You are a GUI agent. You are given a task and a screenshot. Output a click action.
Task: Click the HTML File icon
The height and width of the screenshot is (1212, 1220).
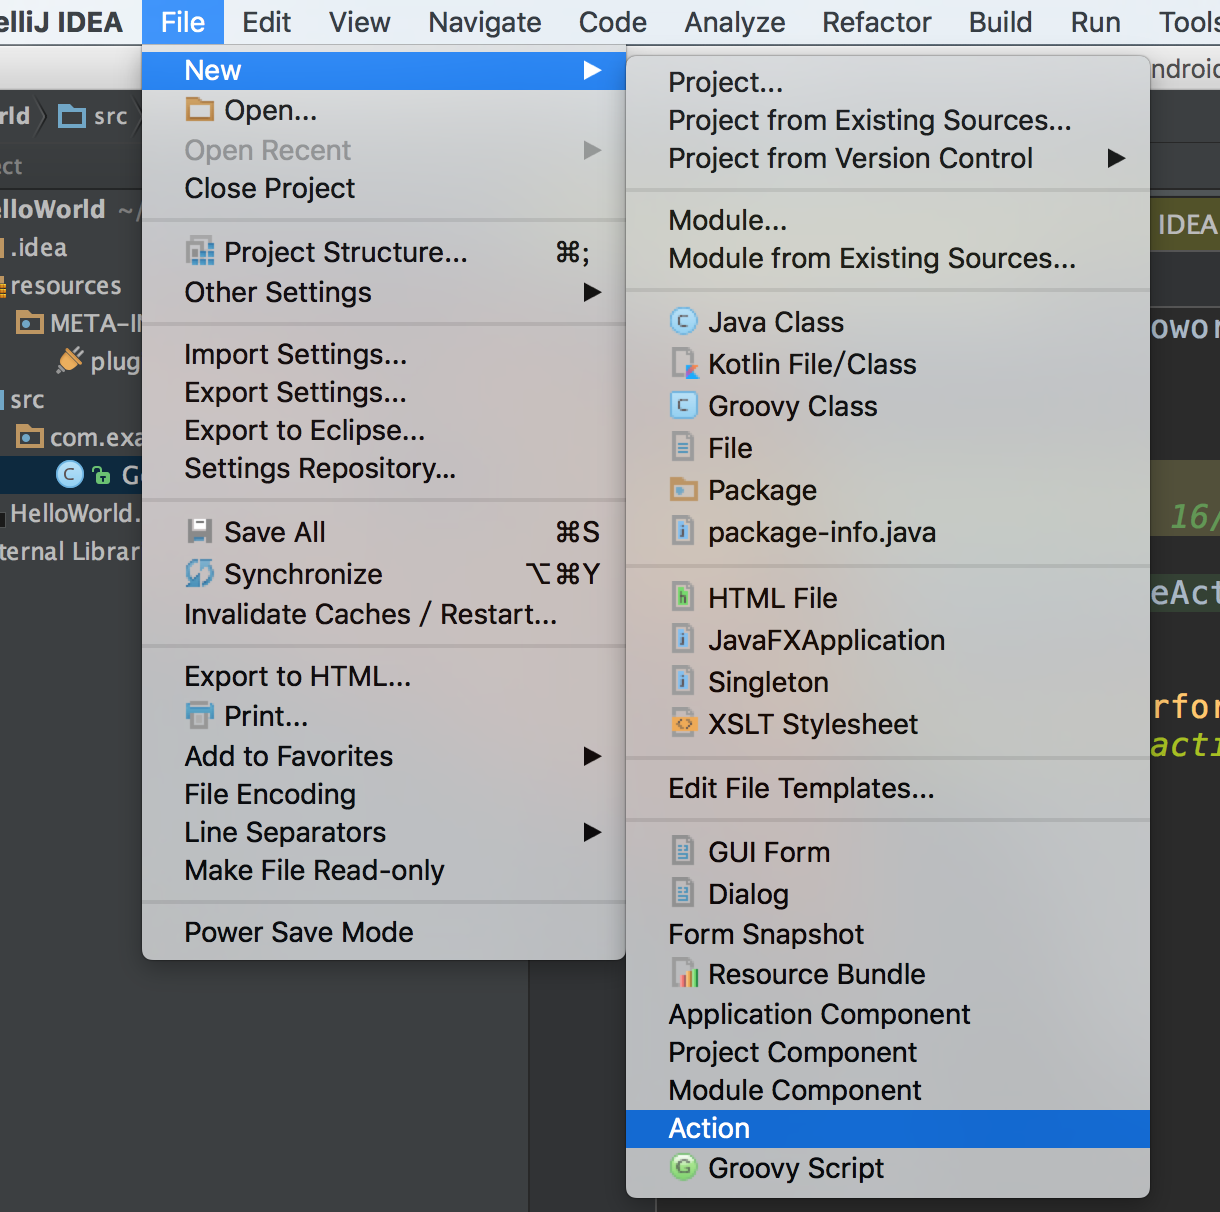(x=683, y=598)
